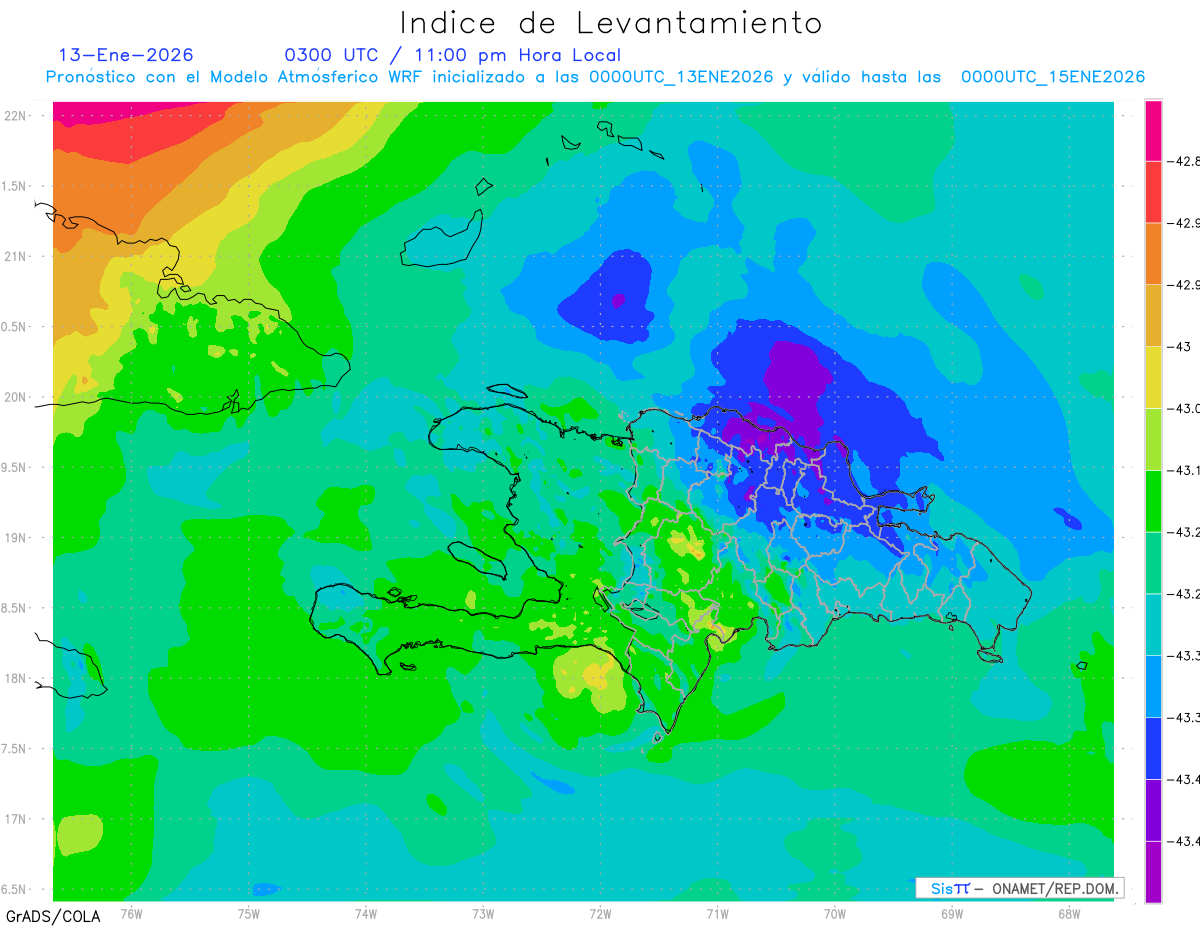Click the teal-green swatch in the color scale
Image resolution: width=1200 pixels, height=927 pixels.
1153,563
